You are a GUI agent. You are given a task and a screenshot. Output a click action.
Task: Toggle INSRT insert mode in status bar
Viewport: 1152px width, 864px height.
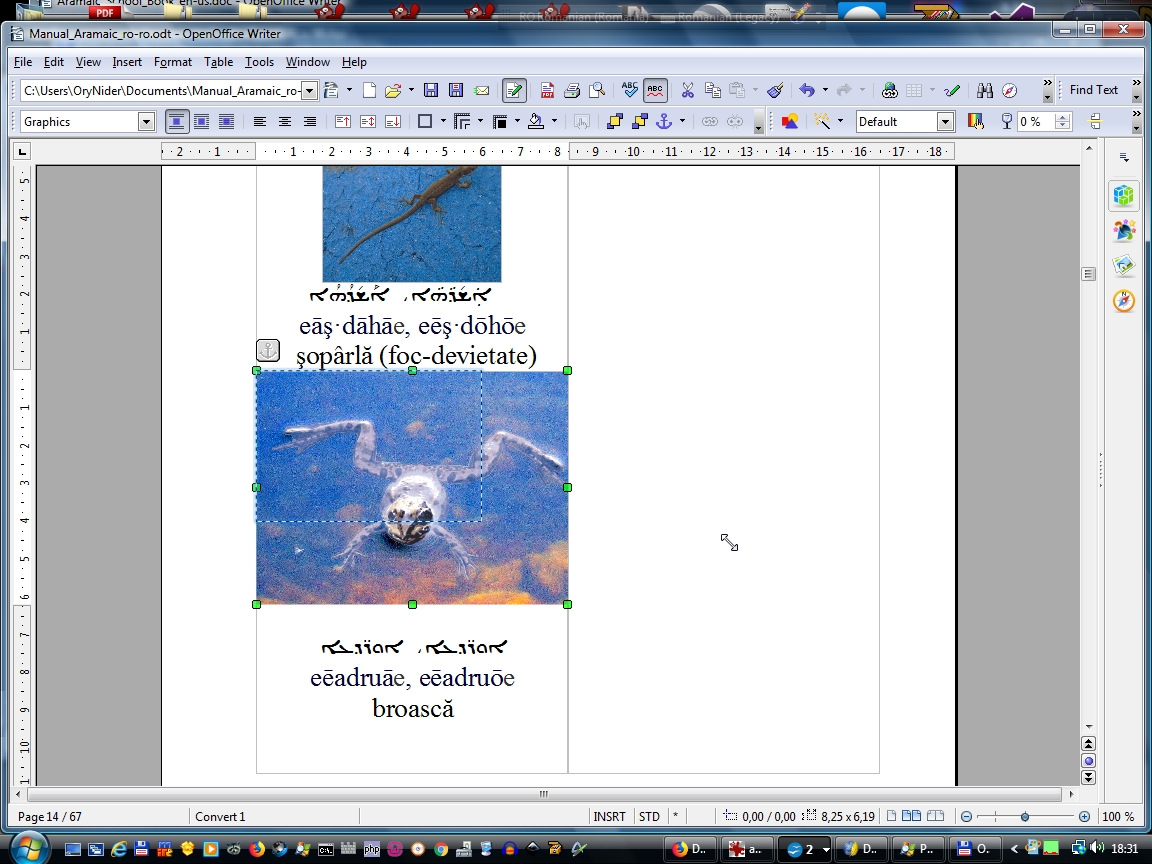pyautogui.click(x=609, y=817)
